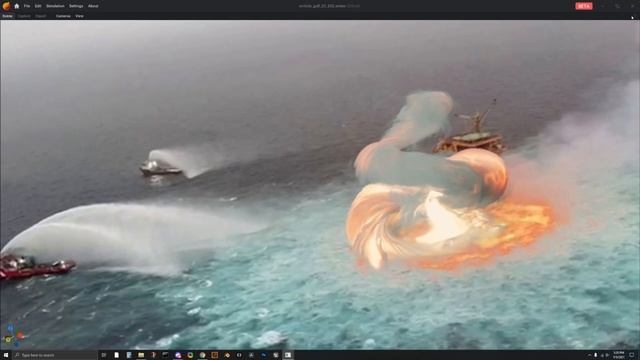Click the axis orientation gizmo in the viewport
Screen dimensions: 640x360
[x=13, y=336]
